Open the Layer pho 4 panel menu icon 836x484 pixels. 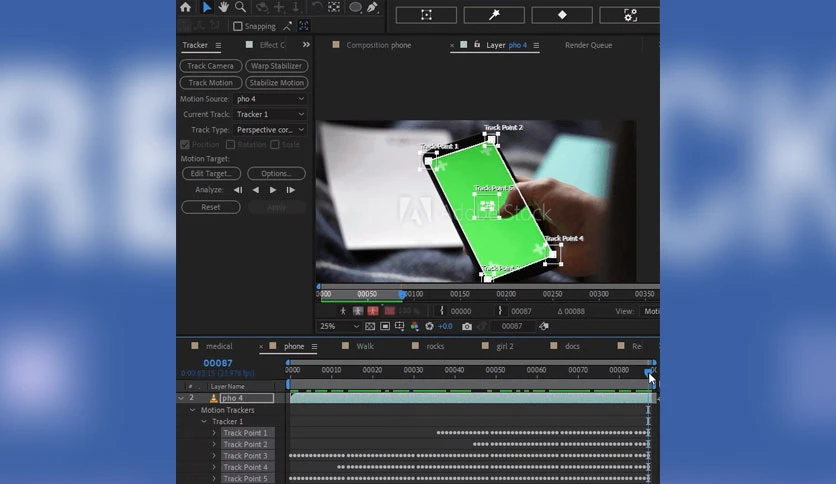coord(536,45)
